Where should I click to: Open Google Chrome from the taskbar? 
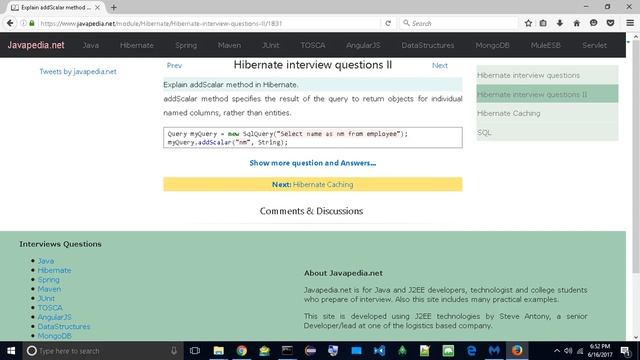[x=242, y=351]
